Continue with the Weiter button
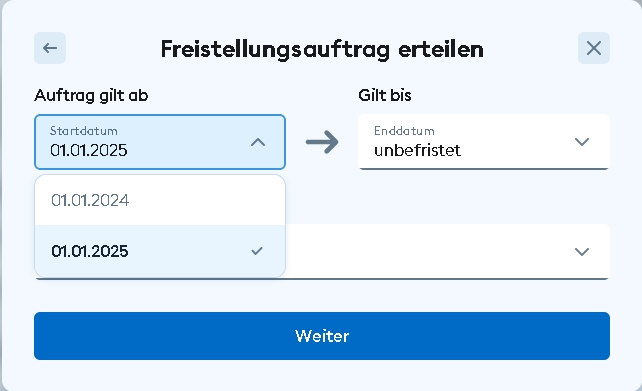Image resolution: width=642 pixels, height=391 pixels. (322, 336)
